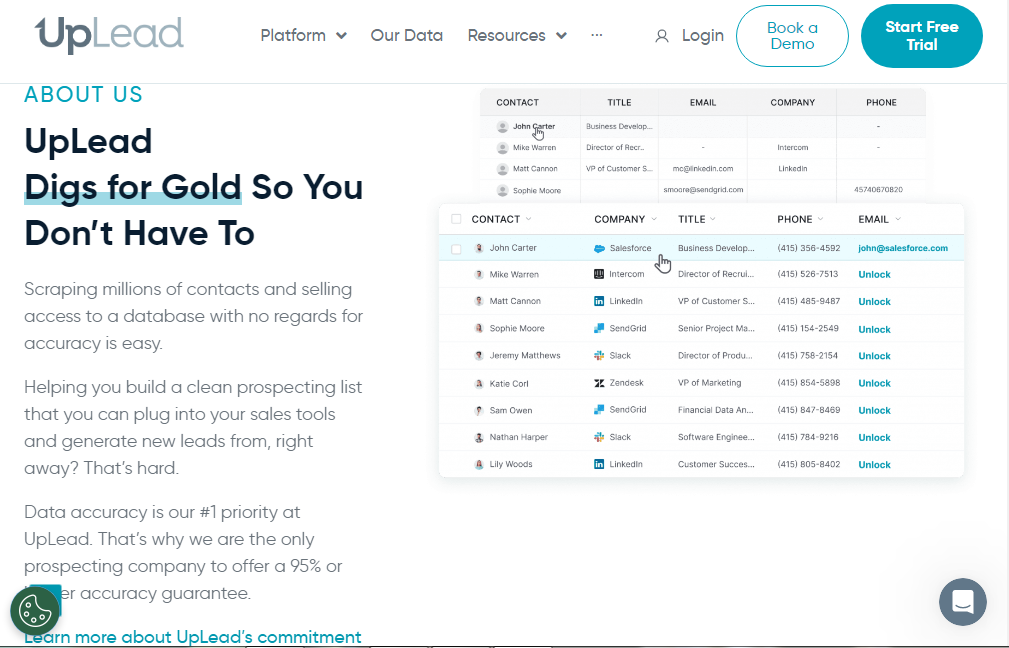Image resolution: width=1009 pixels, height=648 pixels.
Task: Click Matt Cannon's avatar in upper table
Action: tap(503, 169)
